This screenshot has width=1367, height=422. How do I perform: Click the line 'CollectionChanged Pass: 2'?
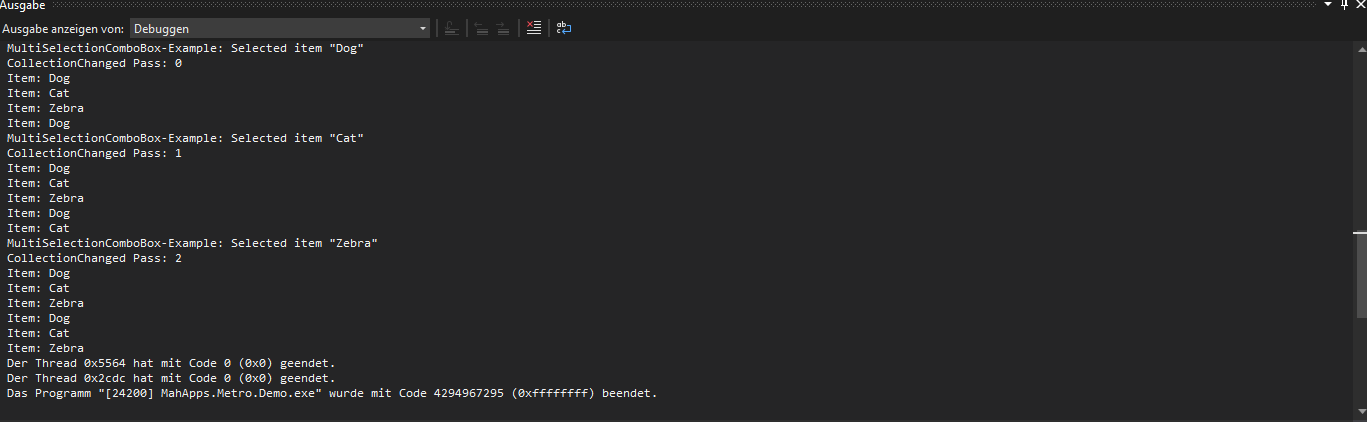point(94,259)
